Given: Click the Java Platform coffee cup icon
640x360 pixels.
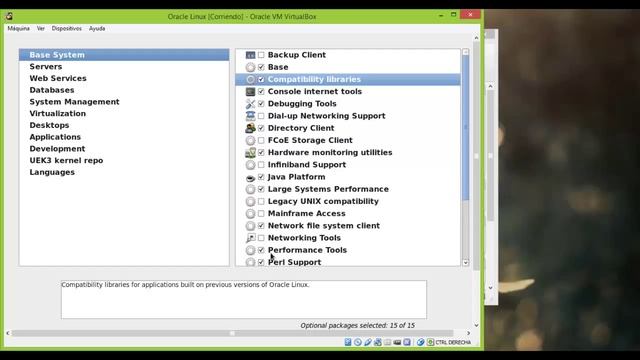Looking at the screenshot, I should [250, 178].
